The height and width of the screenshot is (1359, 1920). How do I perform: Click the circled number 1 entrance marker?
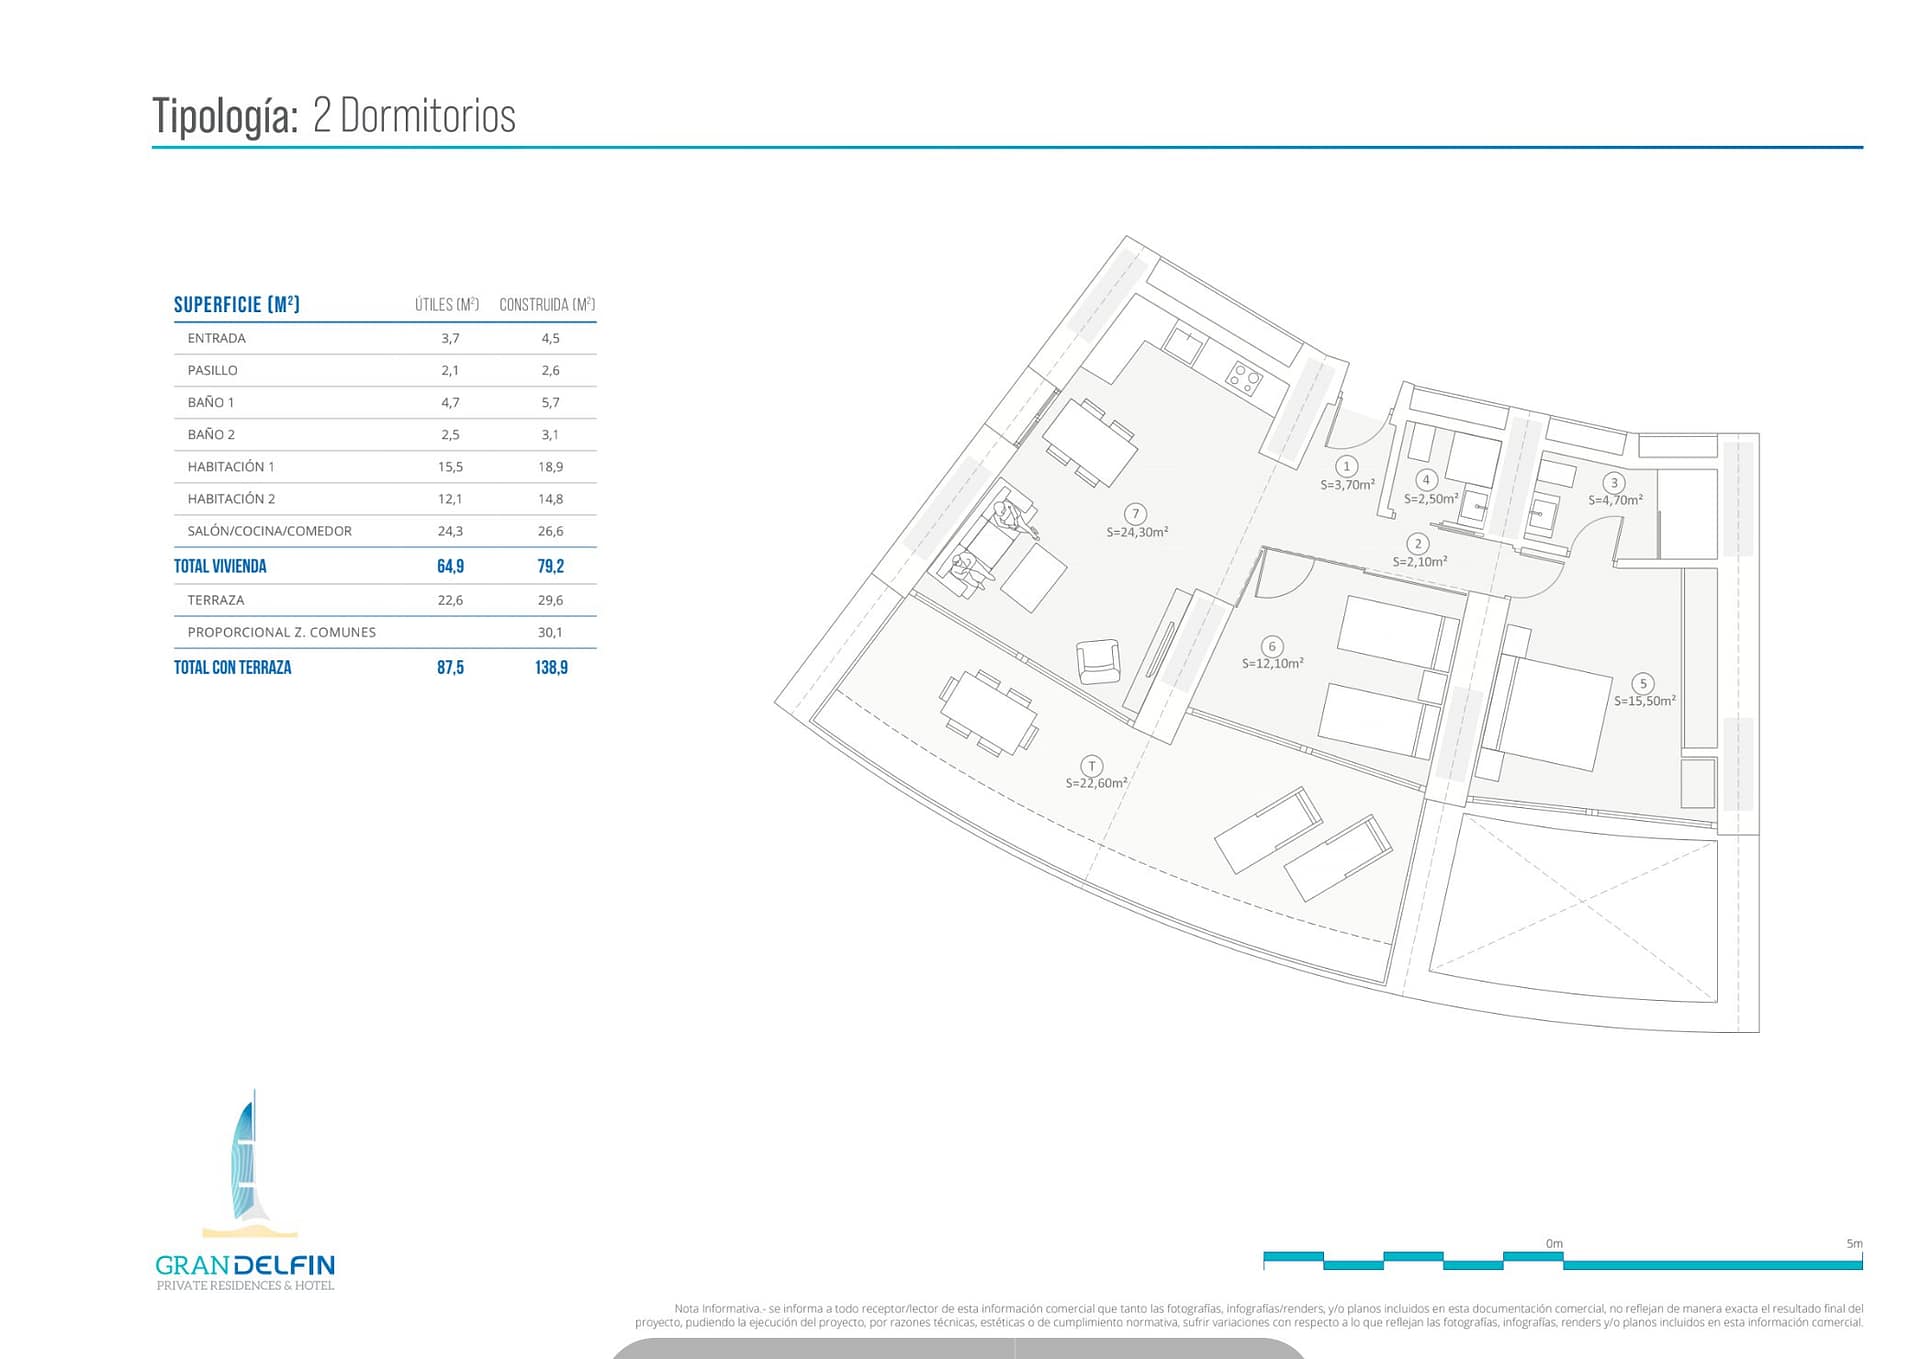(x=1346, y=466)
